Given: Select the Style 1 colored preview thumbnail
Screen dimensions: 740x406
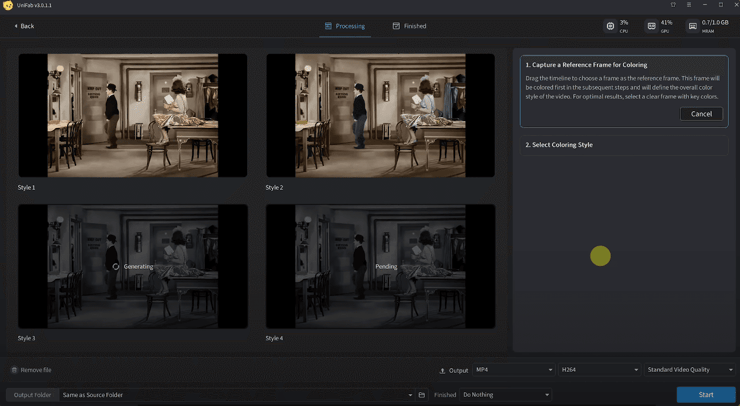Looking at the screenshot, I should [x=132, y=115].
